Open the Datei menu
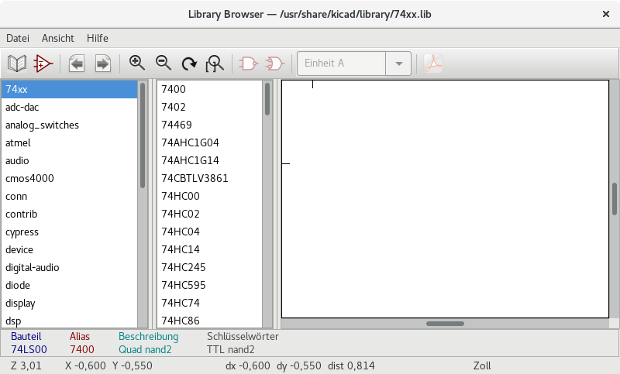The image size is (620, 374). tap(18, 38)
